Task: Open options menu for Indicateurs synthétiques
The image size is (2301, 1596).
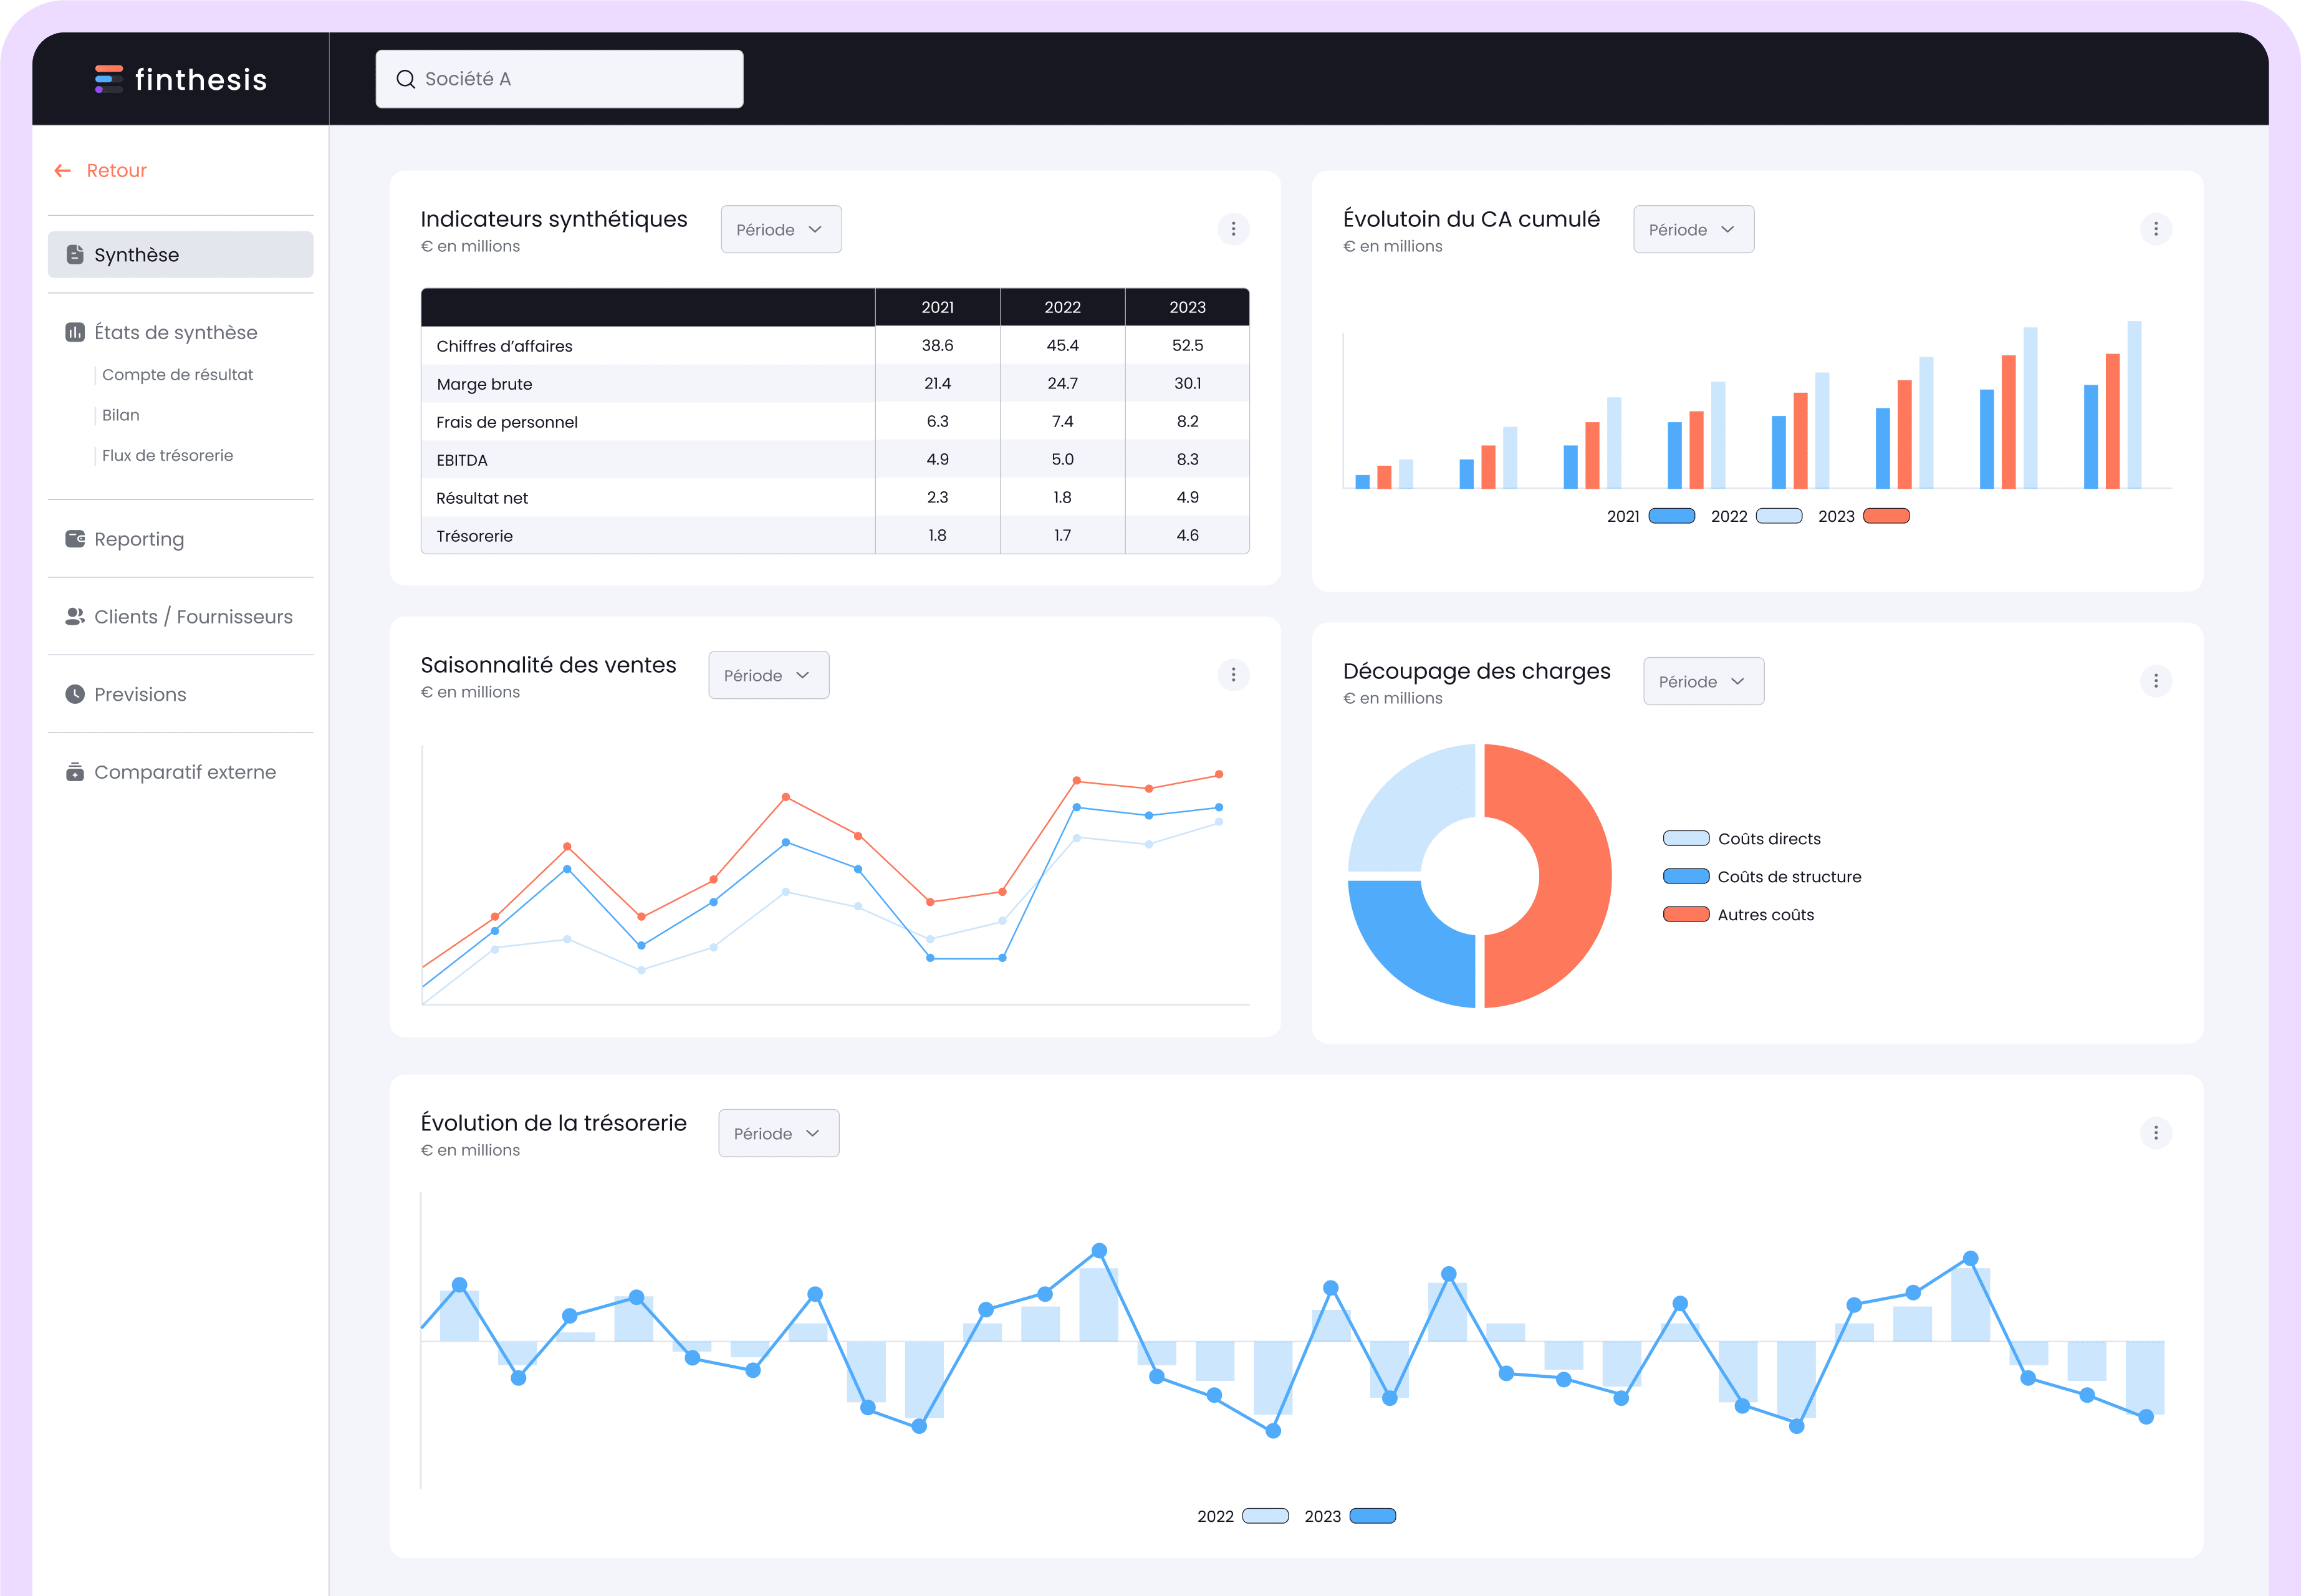Action: [1233, 229]
